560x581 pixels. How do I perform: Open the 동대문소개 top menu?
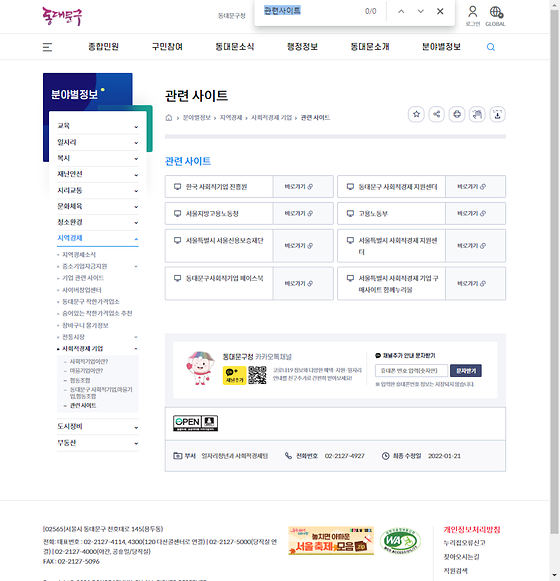click(x=370, y=47)
